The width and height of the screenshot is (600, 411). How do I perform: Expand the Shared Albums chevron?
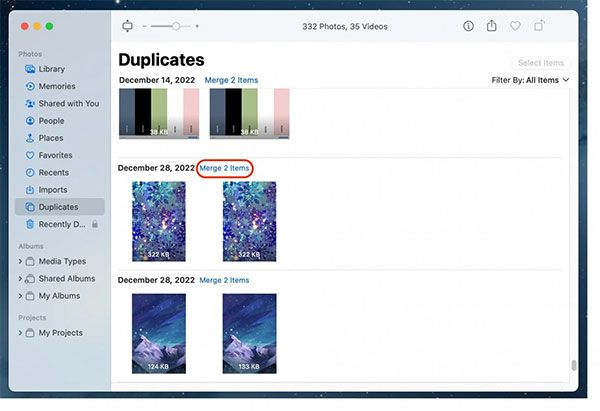[x=20, y=279]
